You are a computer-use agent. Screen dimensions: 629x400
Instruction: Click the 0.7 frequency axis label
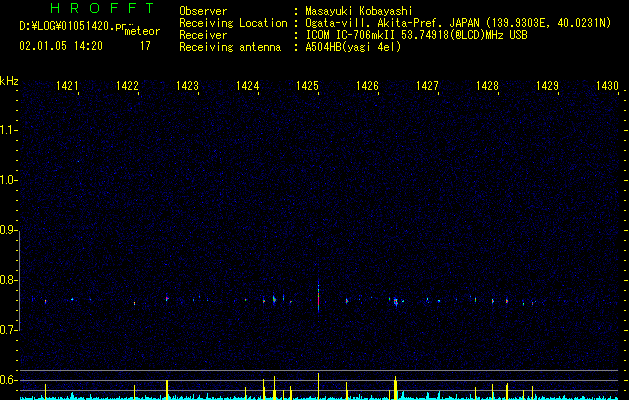tap(8, 330)
